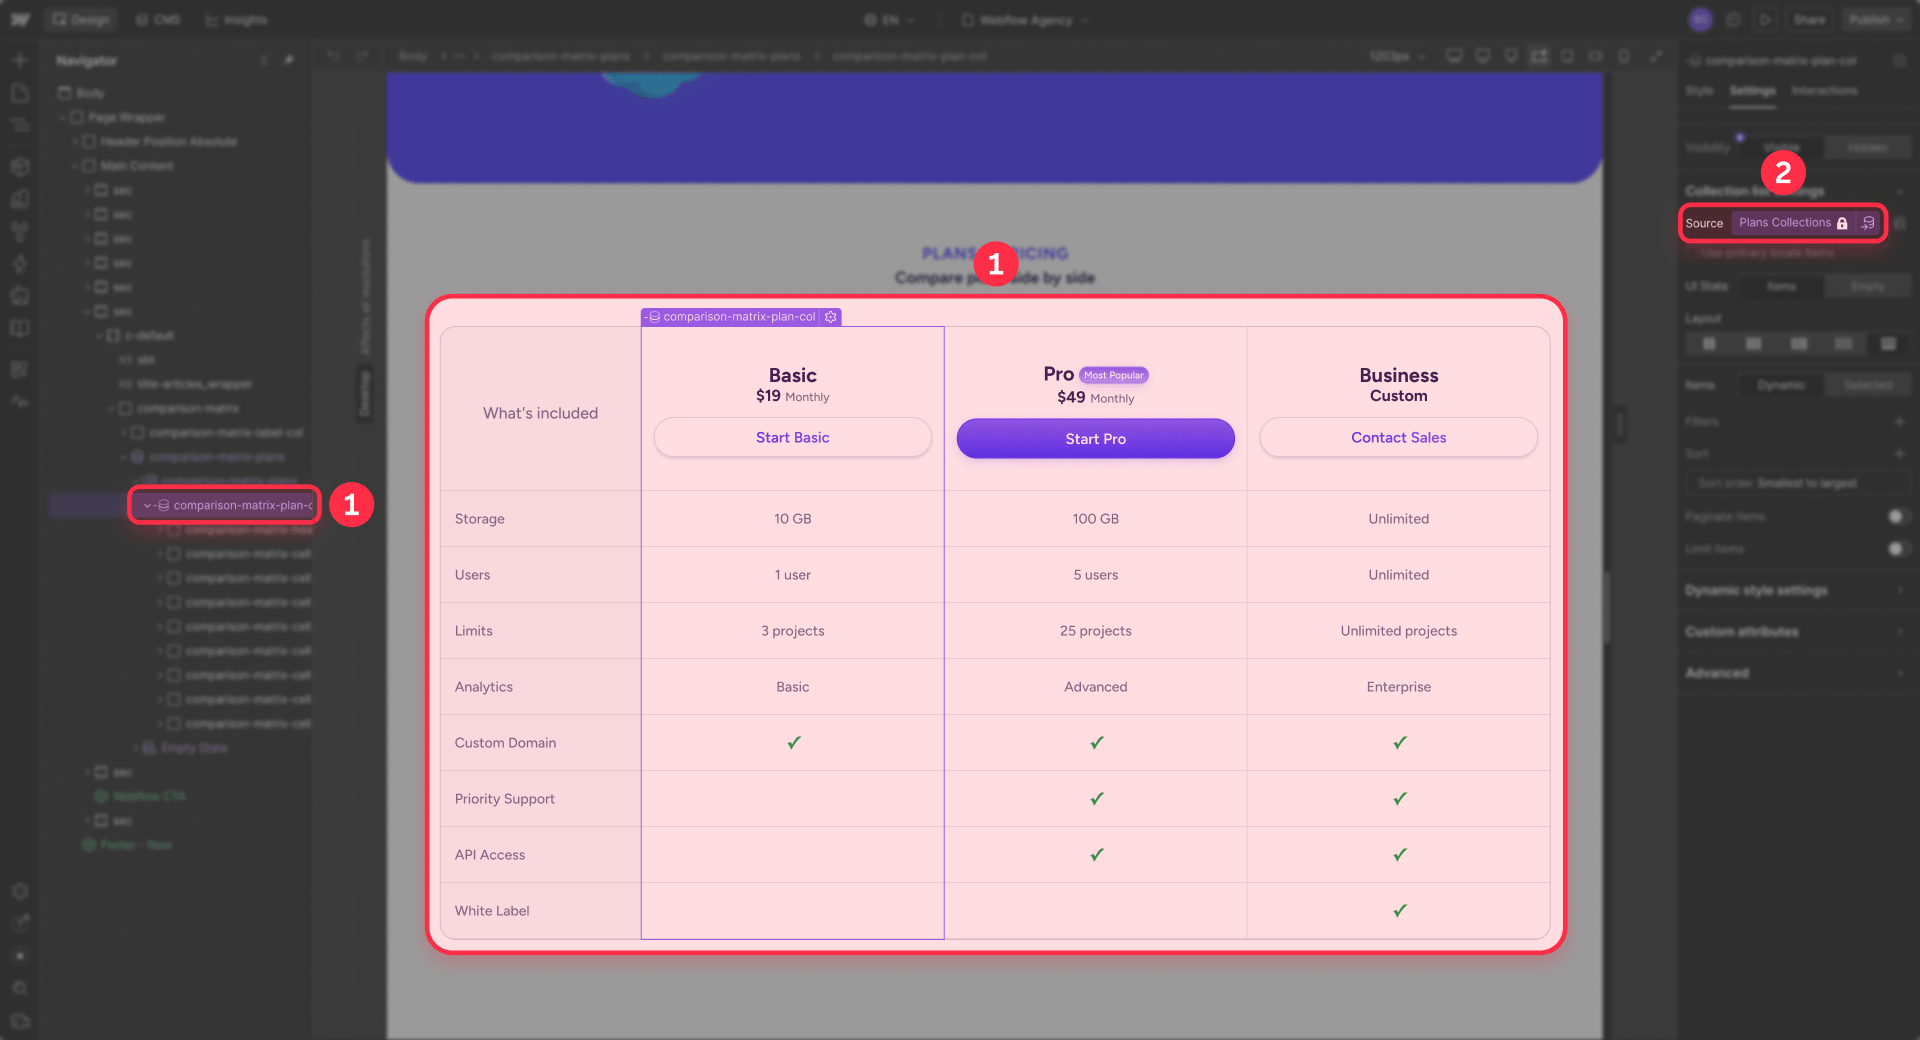Switch to Design mode
The width and height of the screenshot is (1920, 1040).
click(81, 20)
